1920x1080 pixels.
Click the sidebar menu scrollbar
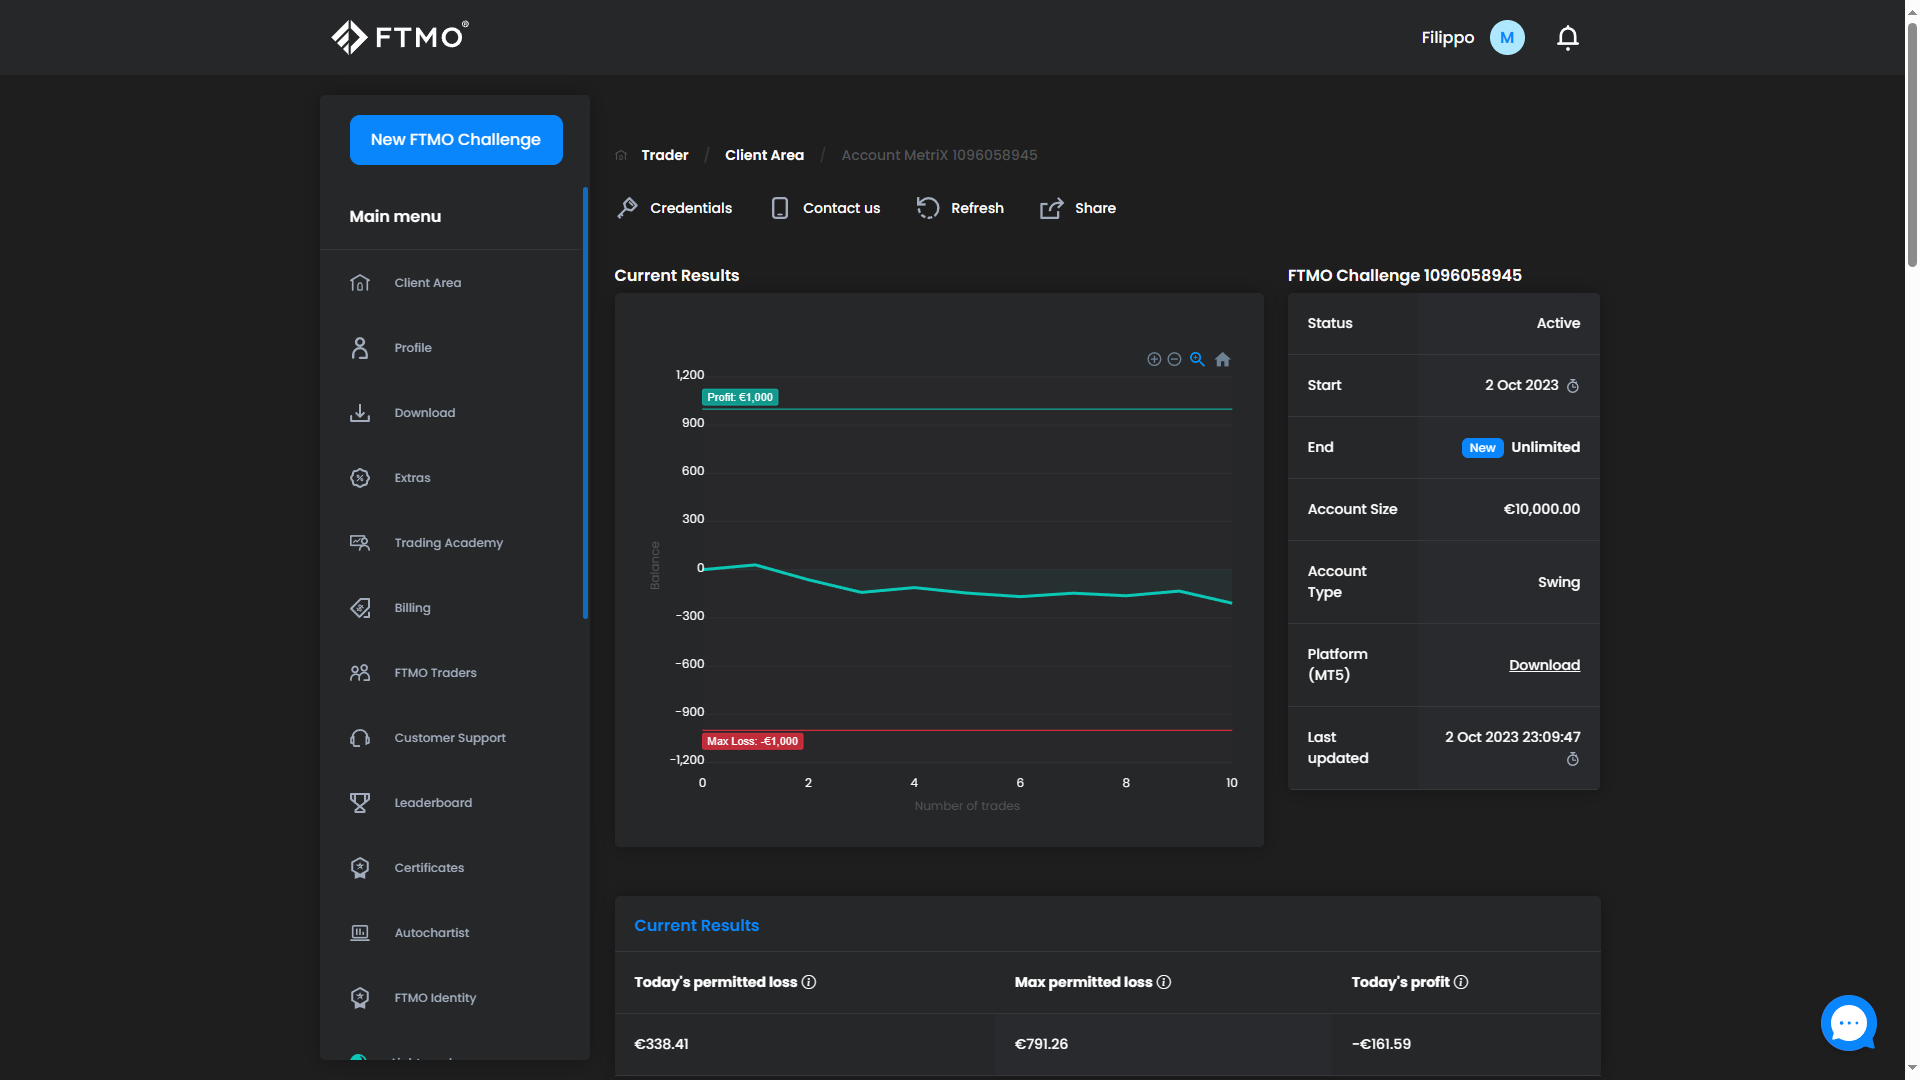tap(585, 403)
